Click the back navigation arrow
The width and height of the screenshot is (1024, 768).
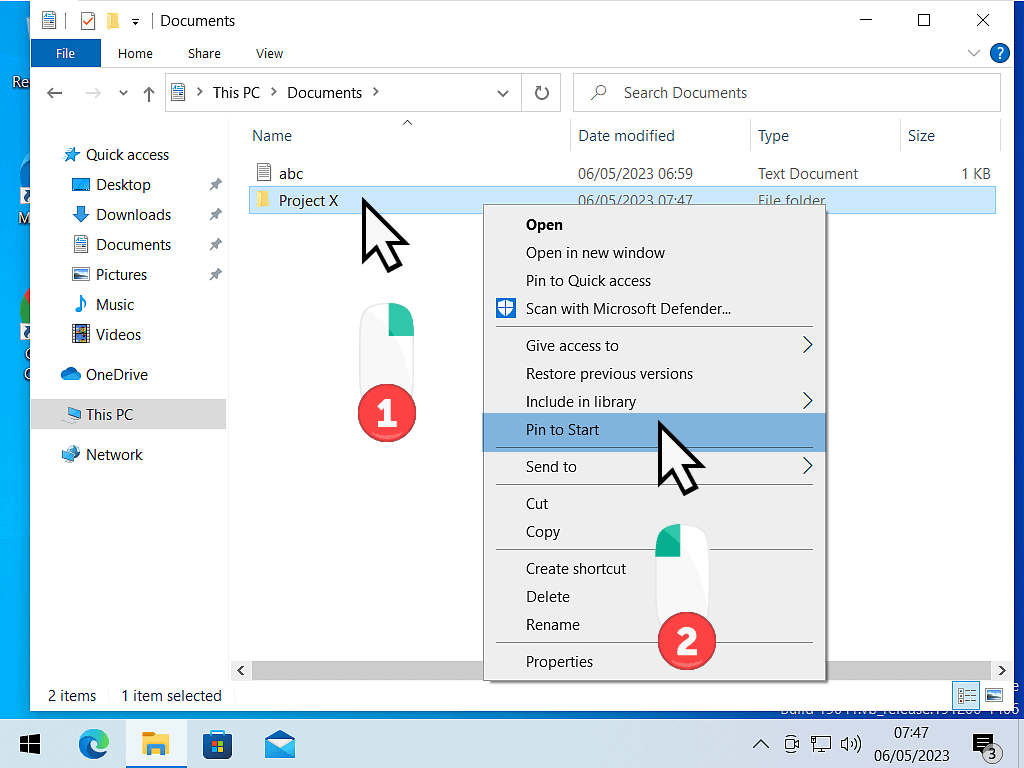pyautogui.click(x=55, y=92)
